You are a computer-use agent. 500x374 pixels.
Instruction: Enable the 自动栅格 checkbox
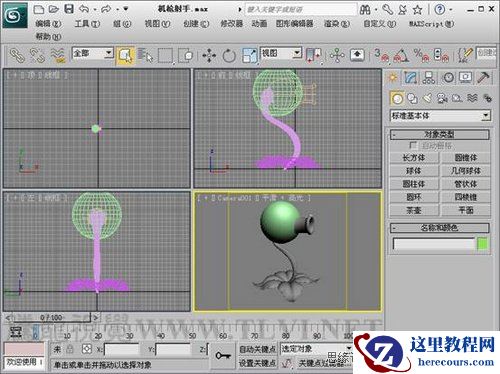pyautogui.click(x=413, y=145)
